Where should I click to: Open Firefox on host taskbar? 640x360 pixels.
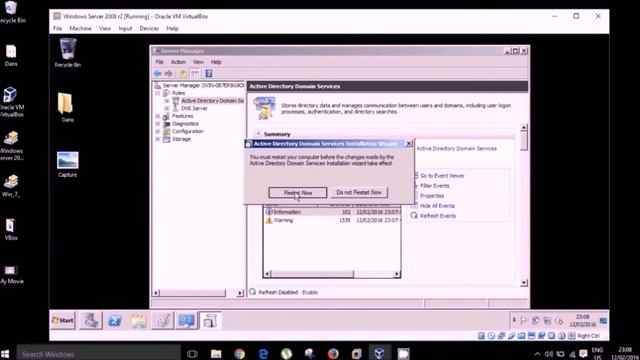(333, 353)
